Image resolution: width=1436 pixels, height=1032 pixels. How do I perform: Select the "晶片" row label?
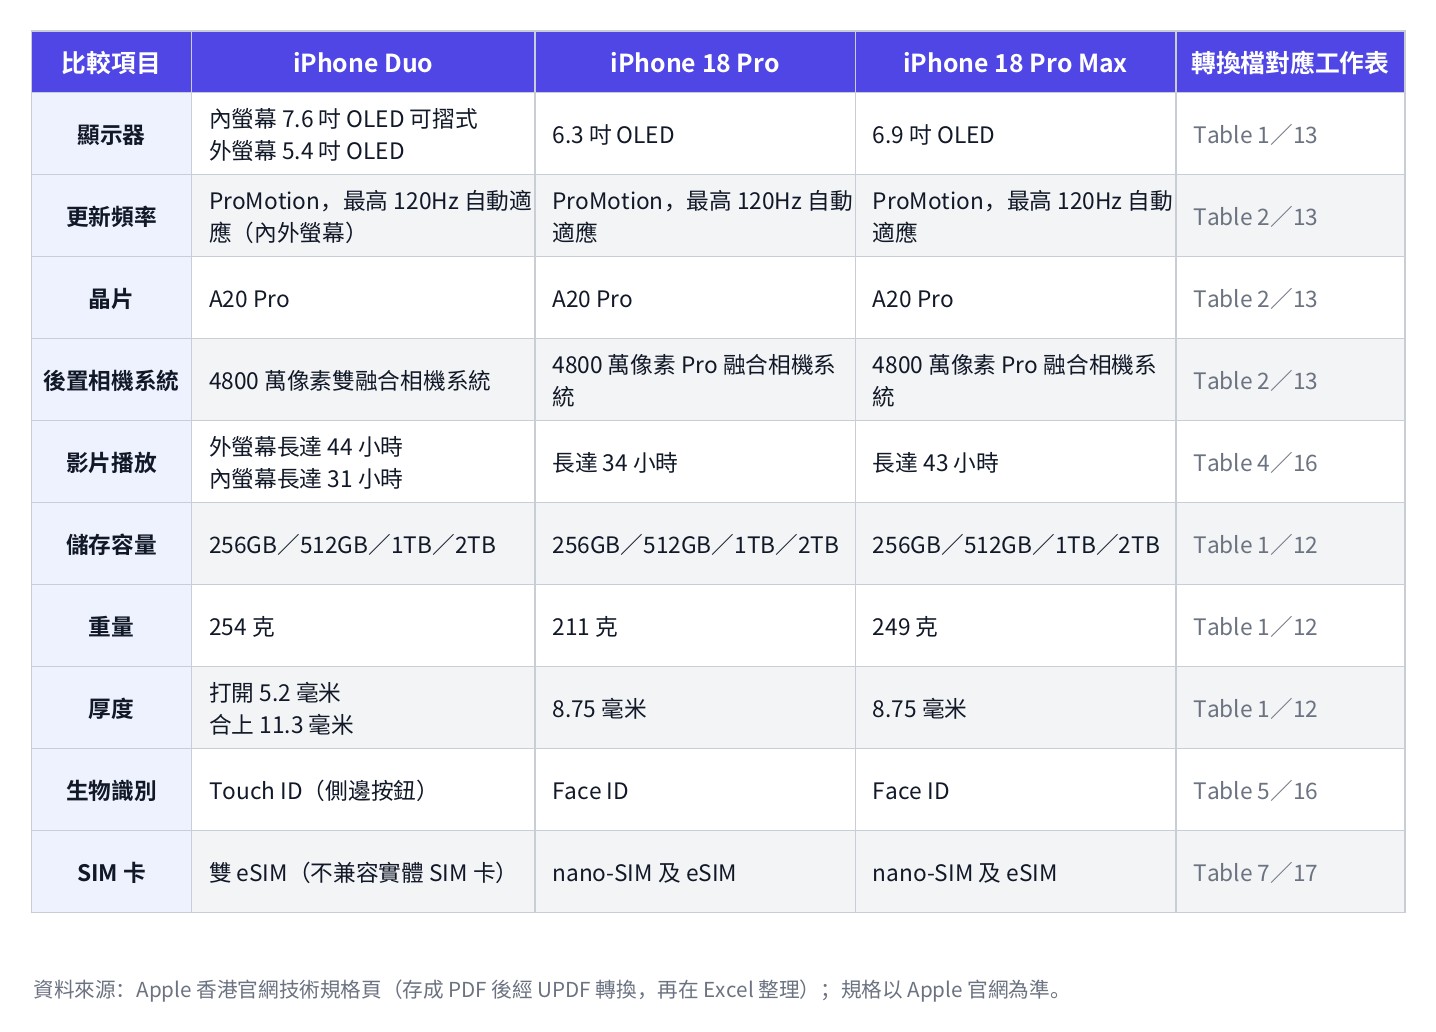[111, 299]
